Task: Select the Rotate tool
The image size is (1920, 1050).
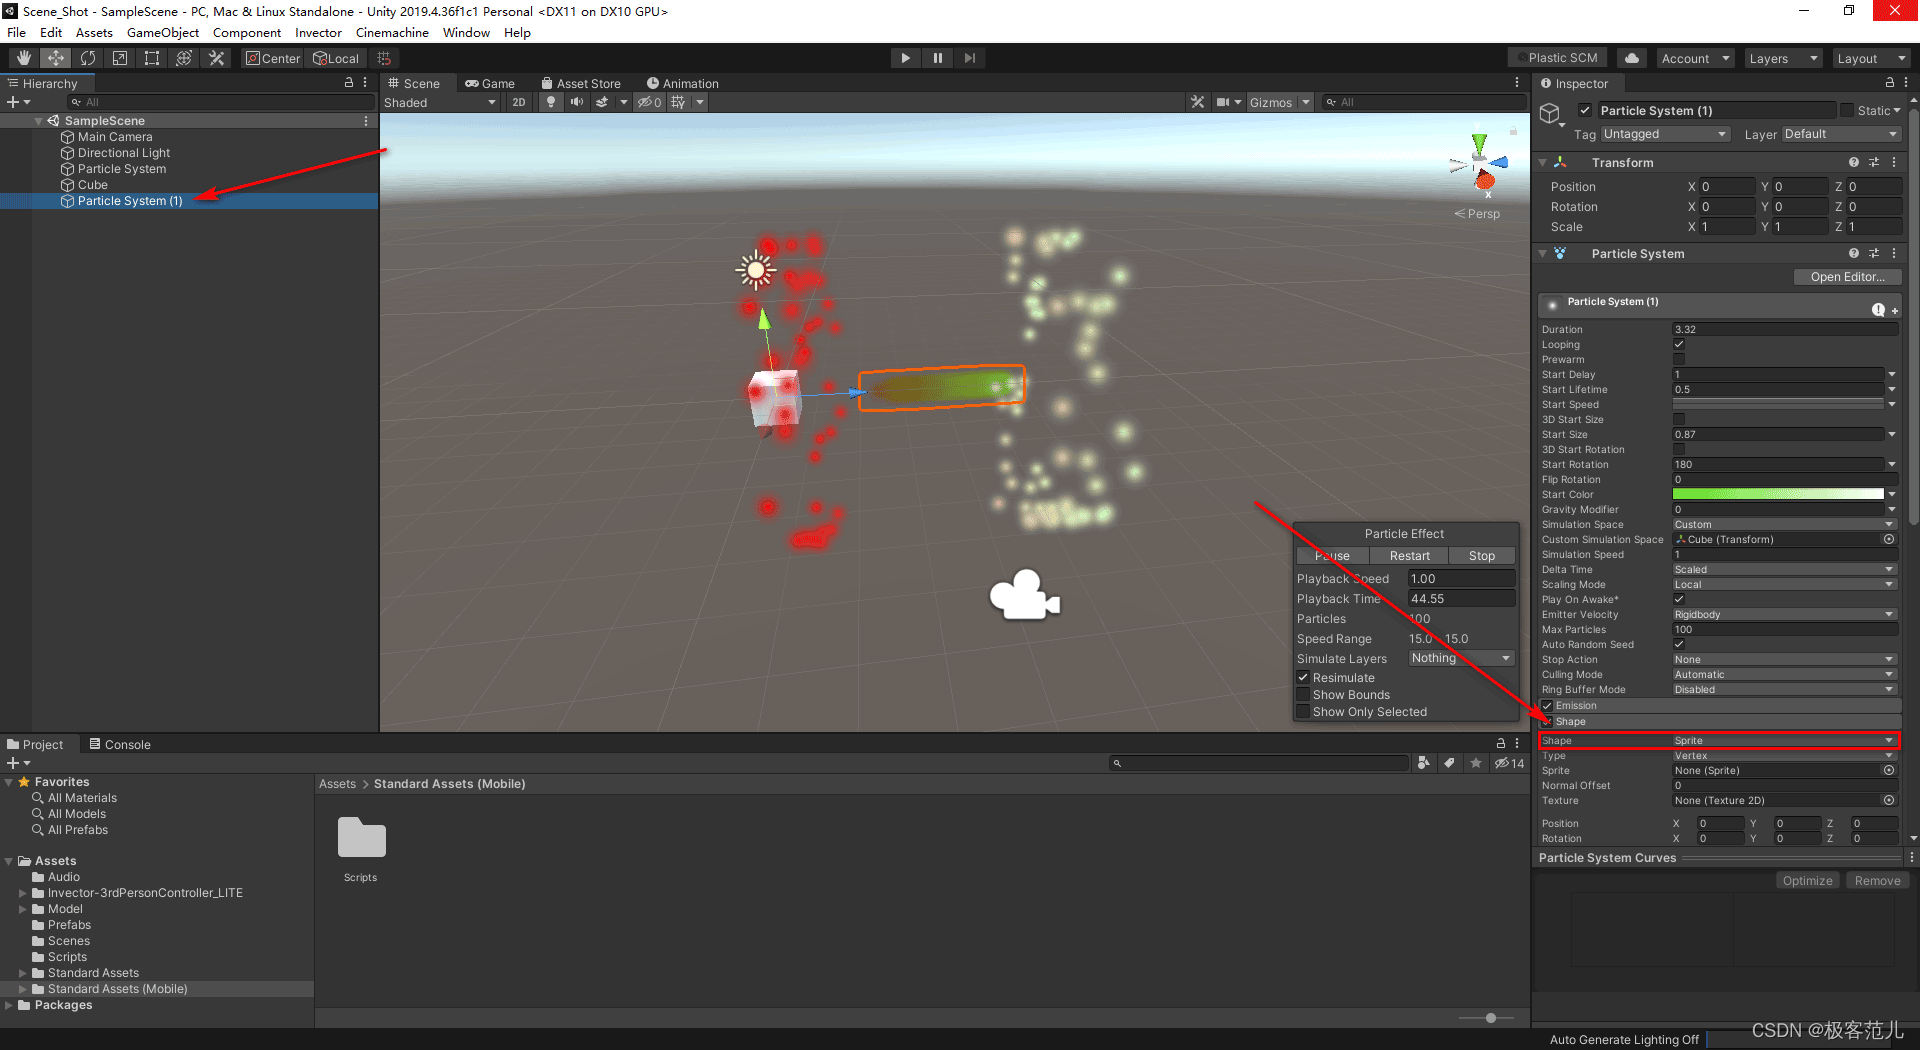Action: coord(88,58)
